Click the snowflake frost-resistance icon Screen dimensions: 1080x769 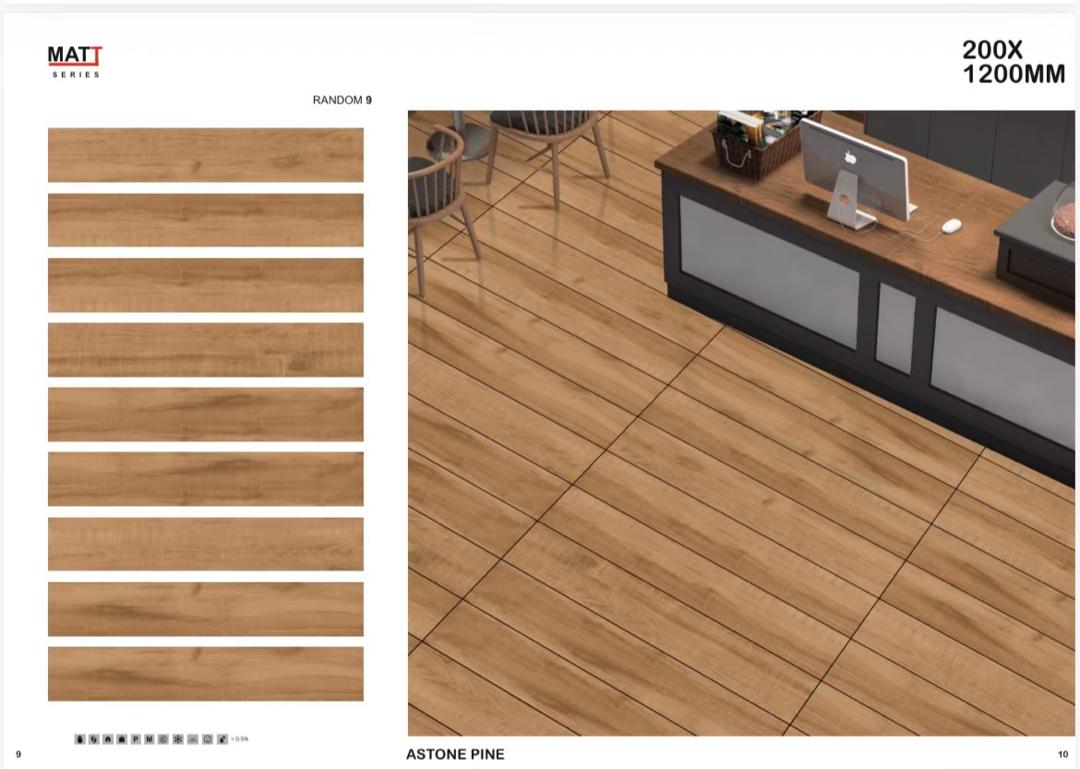pos(178,739)
